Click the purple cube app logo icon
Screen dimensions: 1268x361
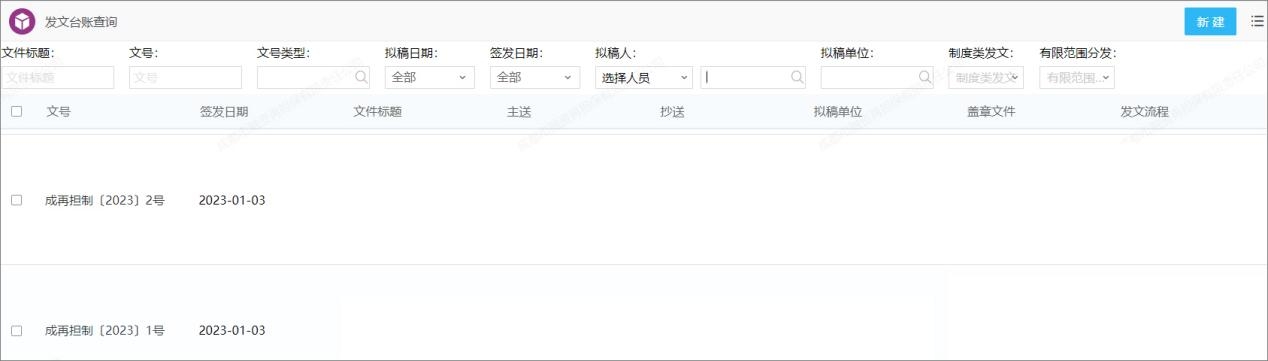click(22, 21)
